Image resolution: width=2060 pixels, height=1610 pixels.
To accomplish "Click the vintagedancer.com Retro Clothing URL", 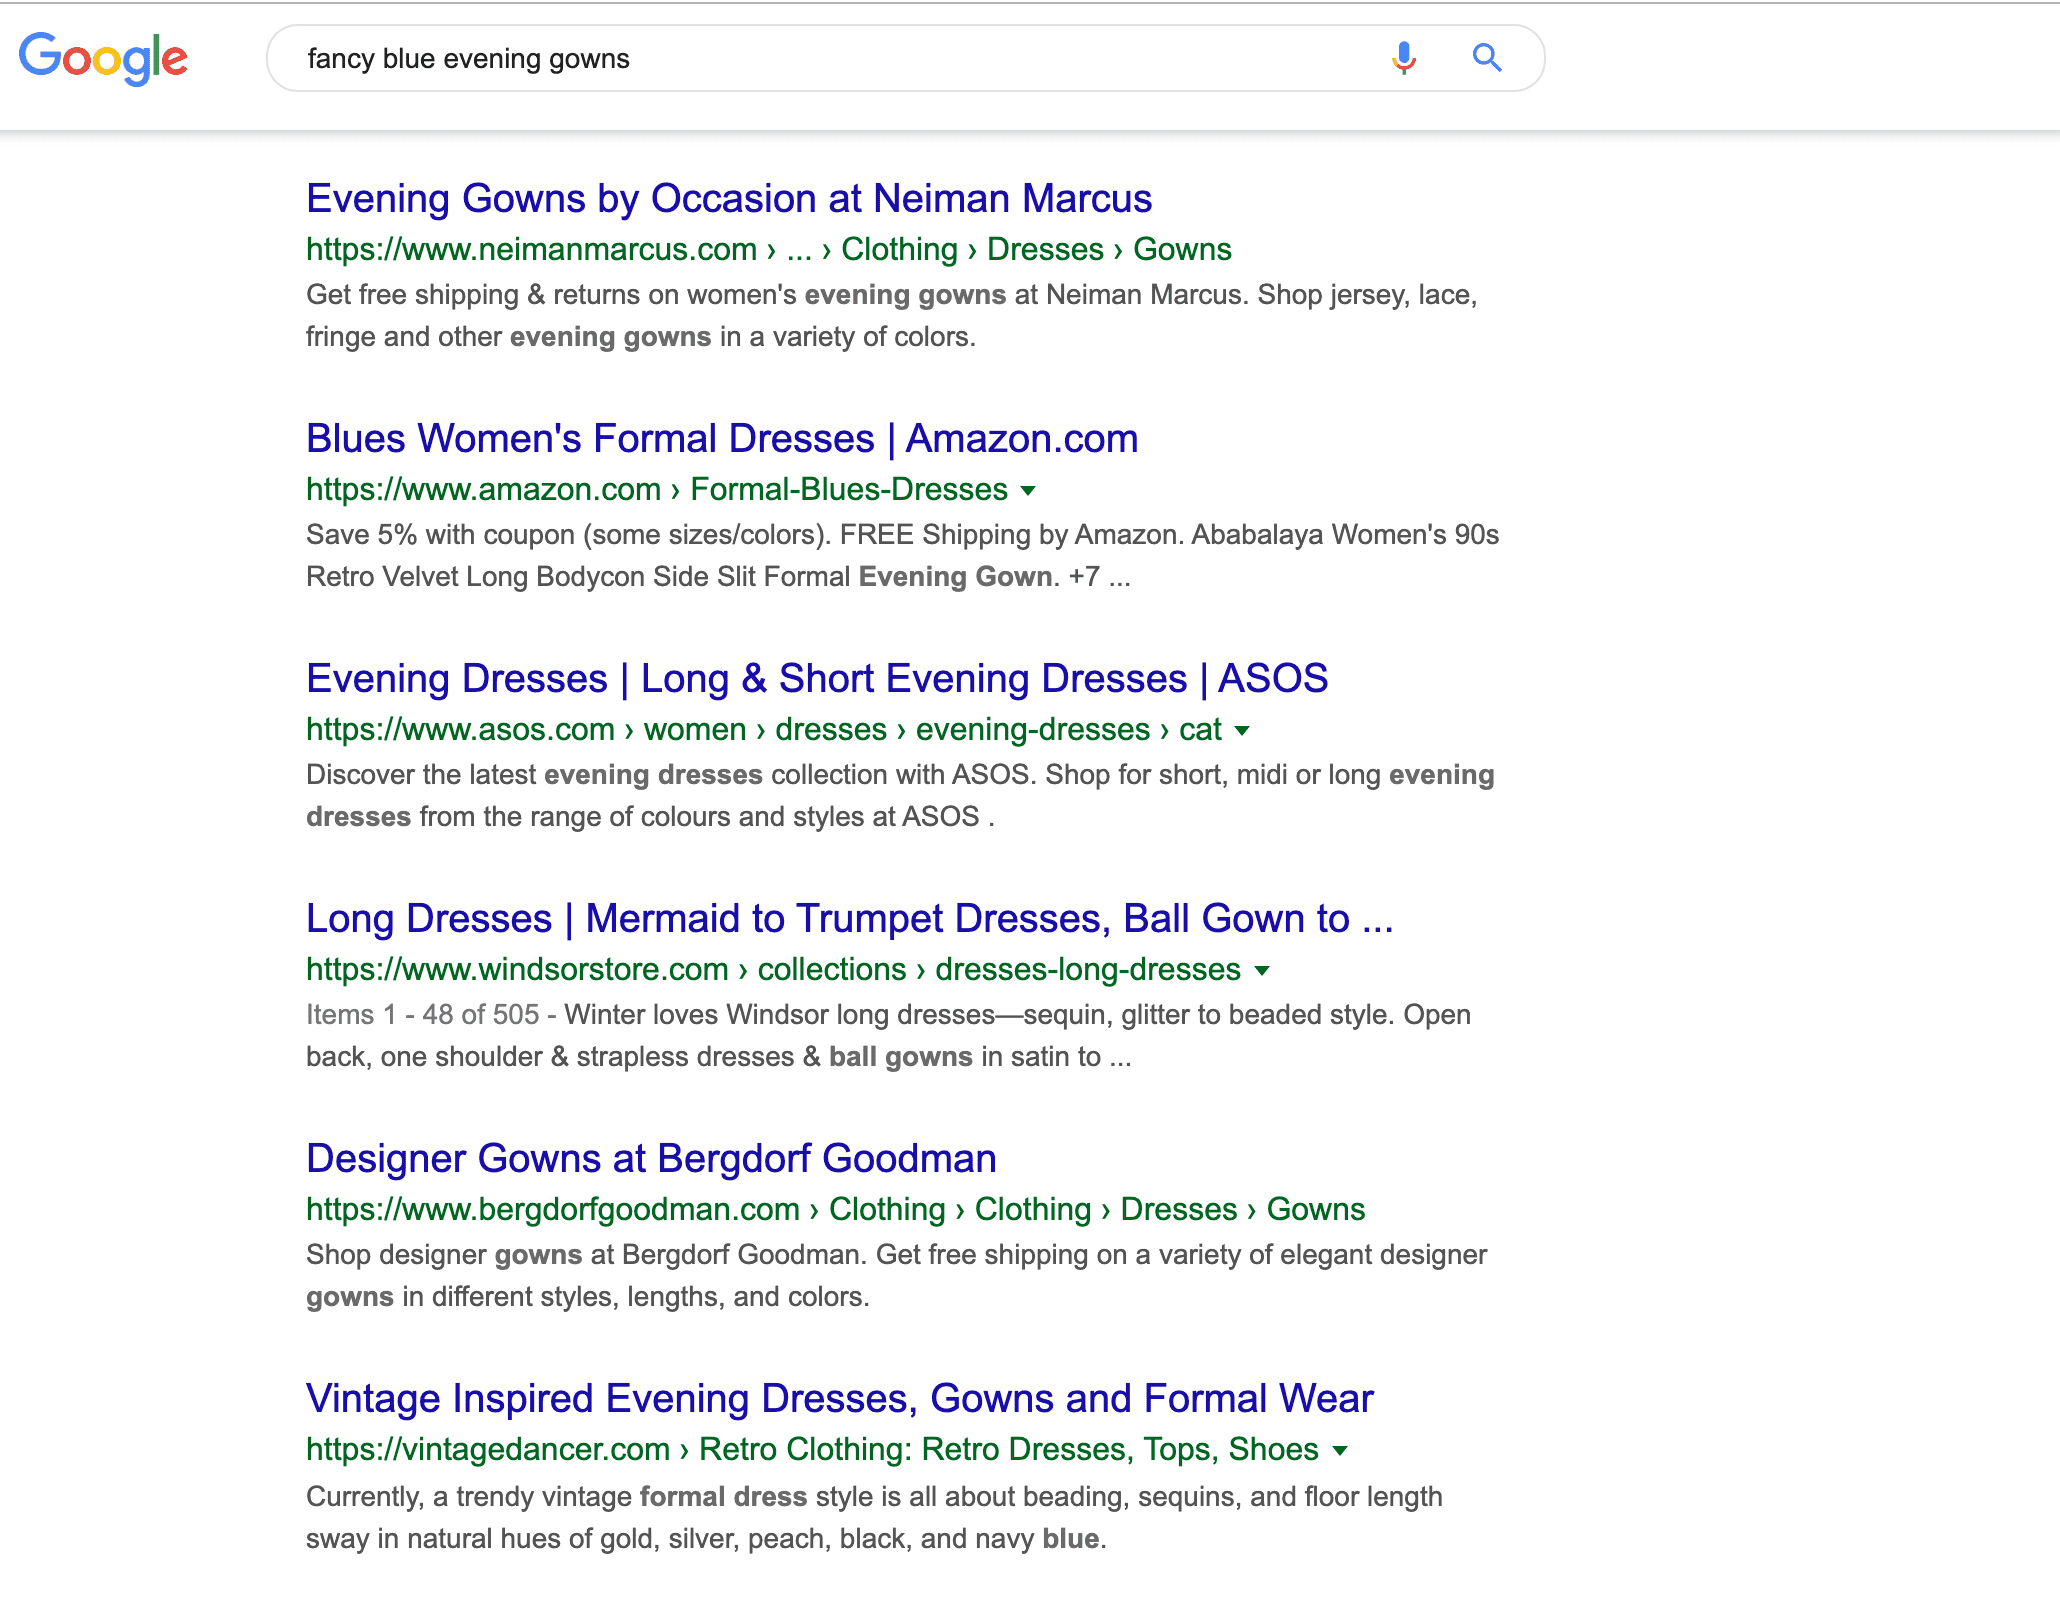I will 811,1449.
